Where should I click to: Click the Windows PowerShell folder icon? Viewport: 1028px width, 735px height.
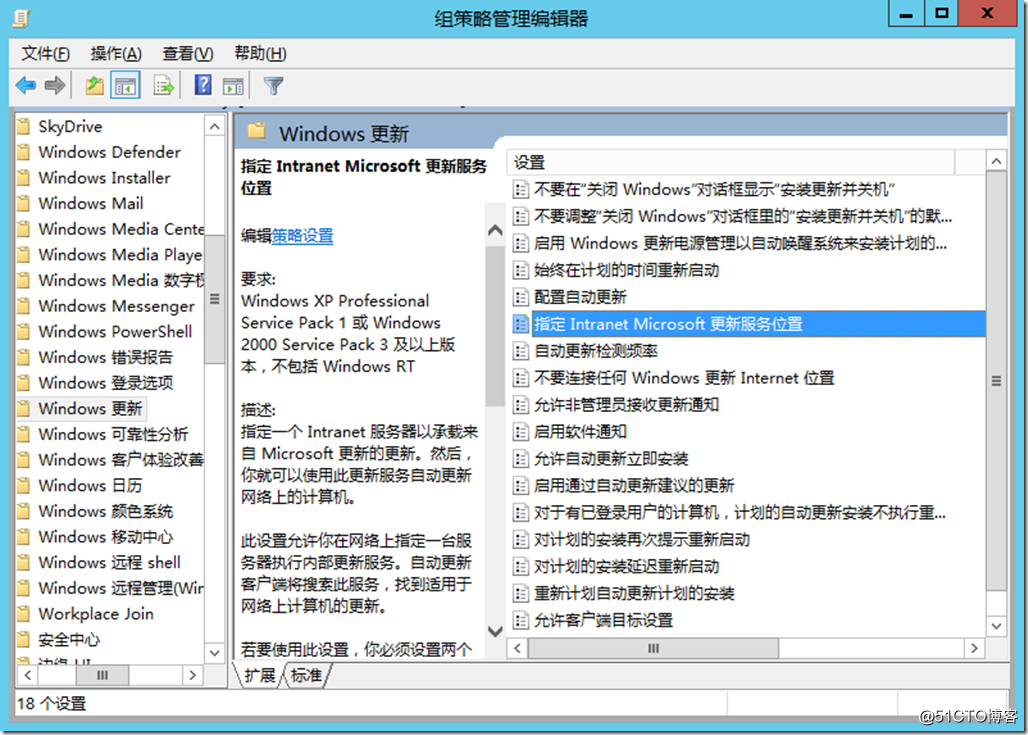click(x=24, y=331)
